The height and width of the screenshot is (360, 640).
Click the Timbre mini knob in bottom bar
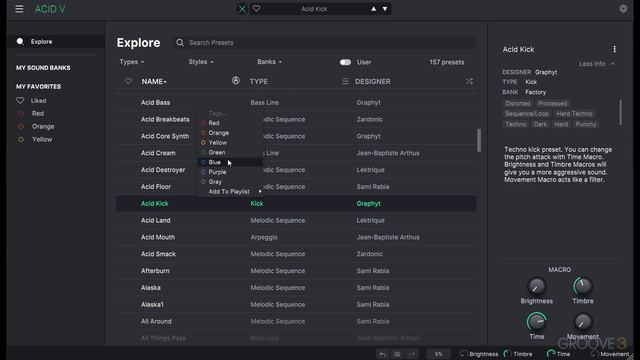[x=507, y=354]
